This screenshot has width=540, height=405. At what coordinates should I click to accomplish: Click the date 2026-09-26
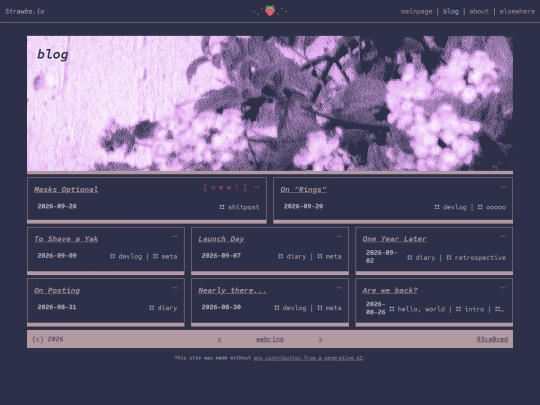point(57,206)
